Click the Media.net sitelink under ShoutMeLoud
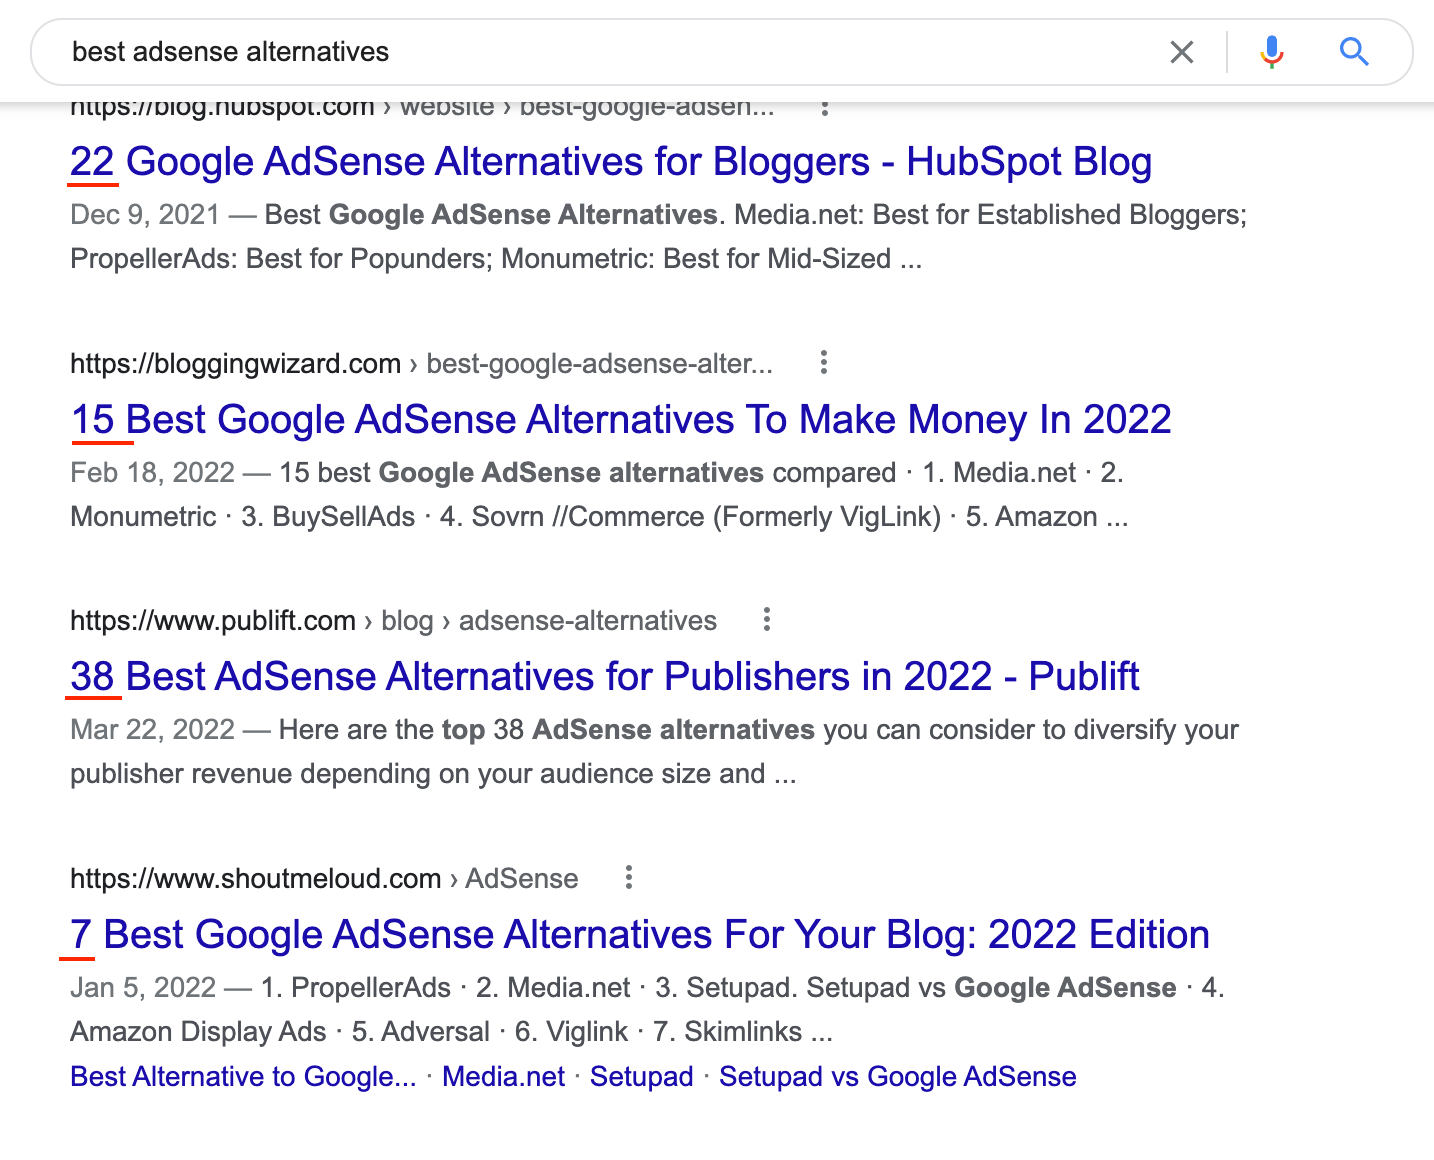 pos(503,1076)
